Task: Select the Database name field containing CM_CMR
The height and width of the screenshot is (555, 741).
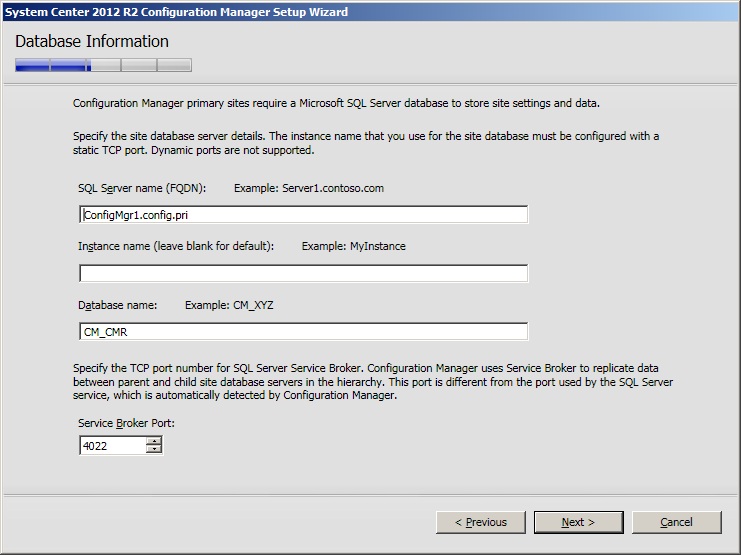Action: pos(303,332)
